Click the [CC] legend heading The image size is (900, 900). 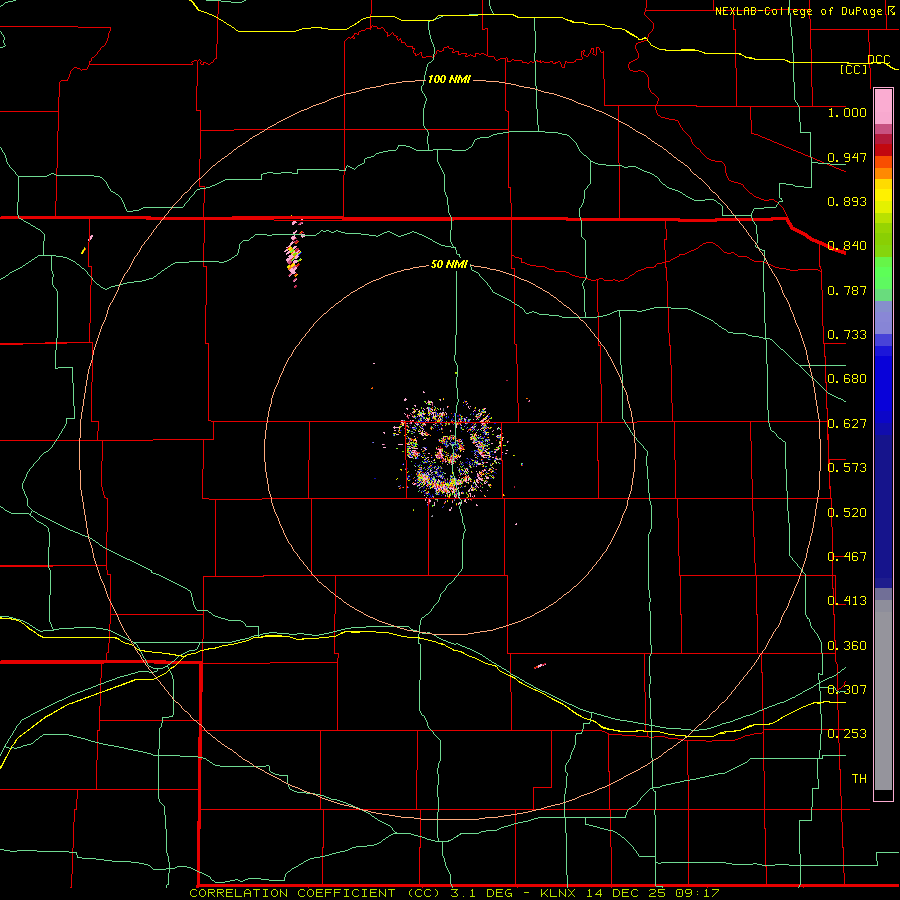(x=854, y=69)
